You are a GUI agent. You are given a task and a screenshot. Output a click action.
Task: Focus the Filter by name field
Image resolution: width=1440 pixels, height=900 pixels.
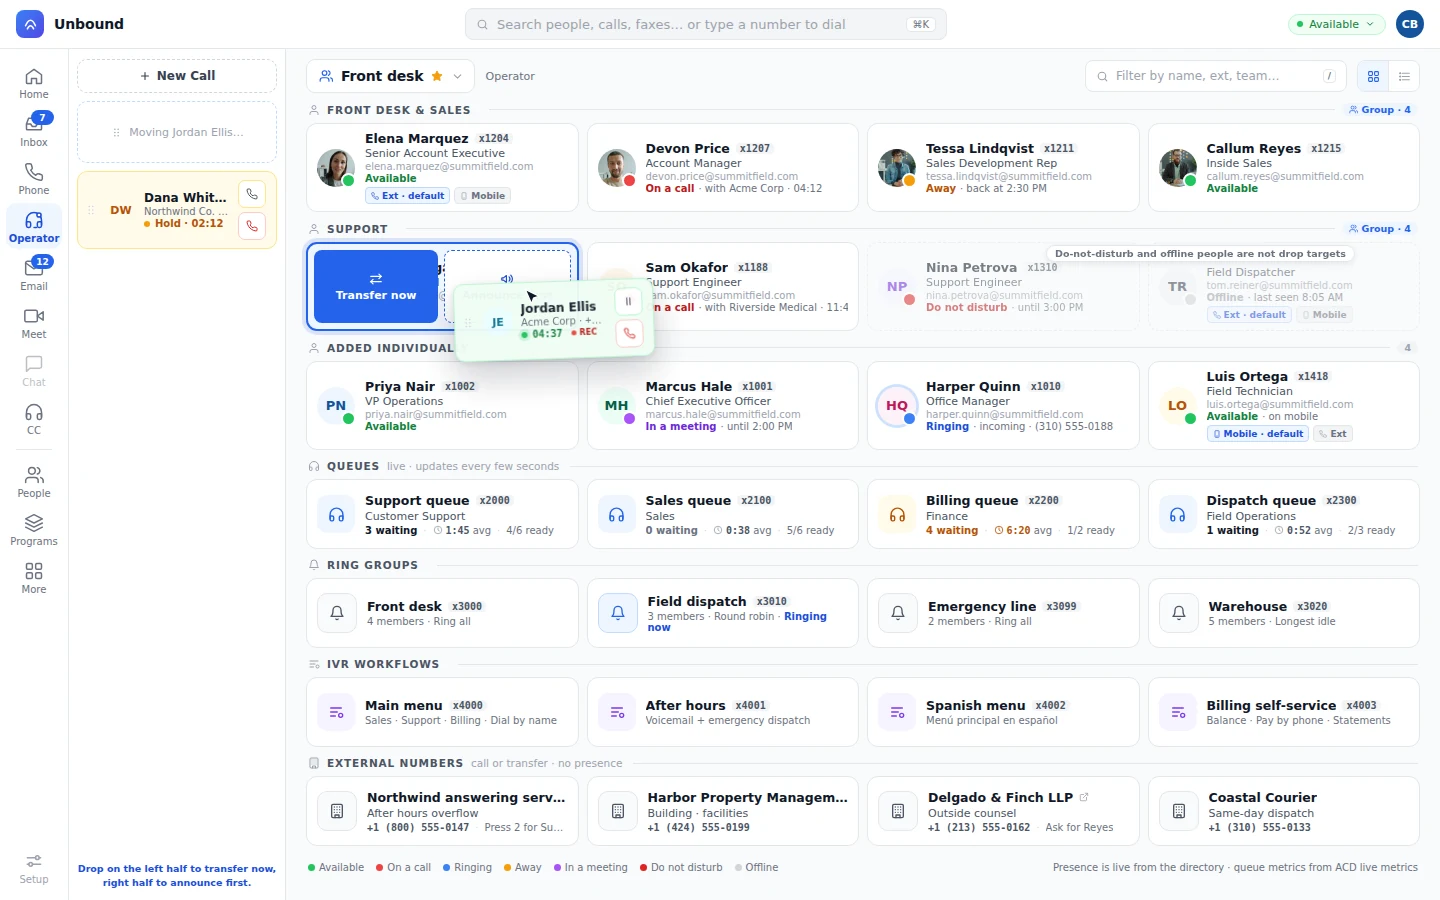pyautogui.click(x=1215, y=76)
